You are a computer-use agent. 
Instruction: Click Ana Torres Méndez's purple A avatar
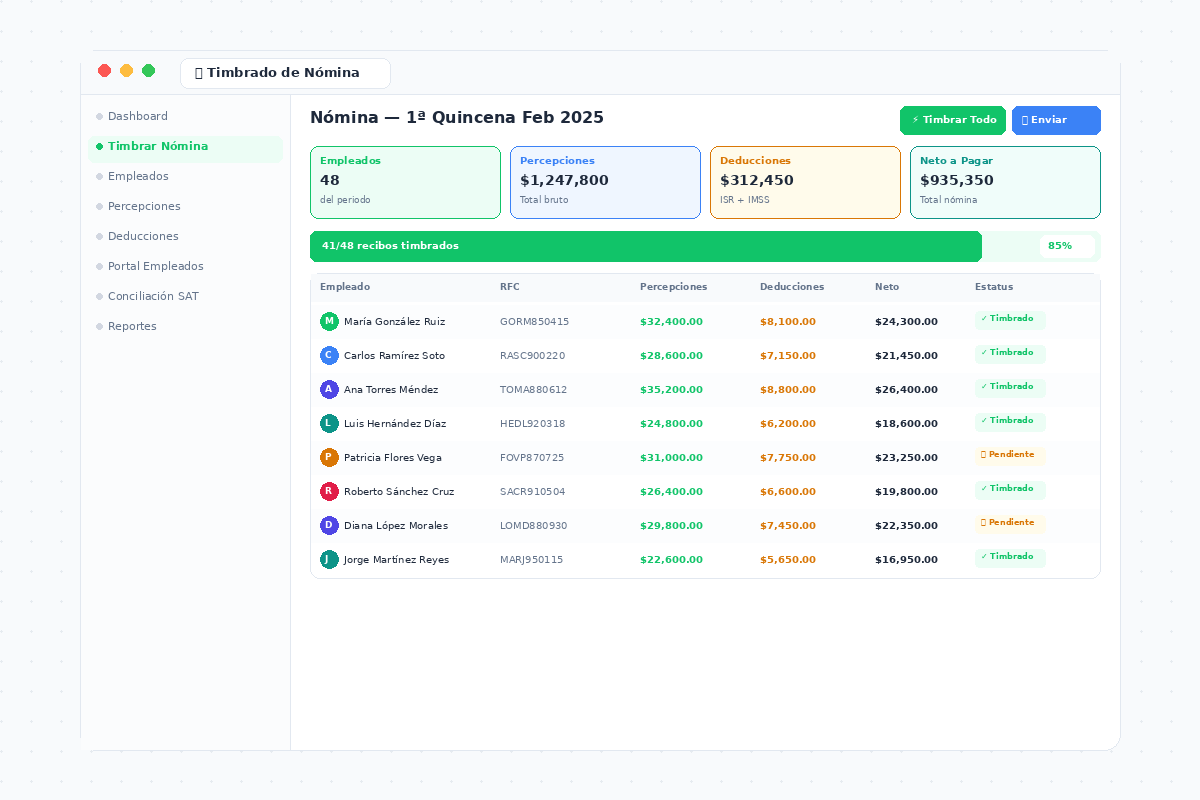point(329,389)
